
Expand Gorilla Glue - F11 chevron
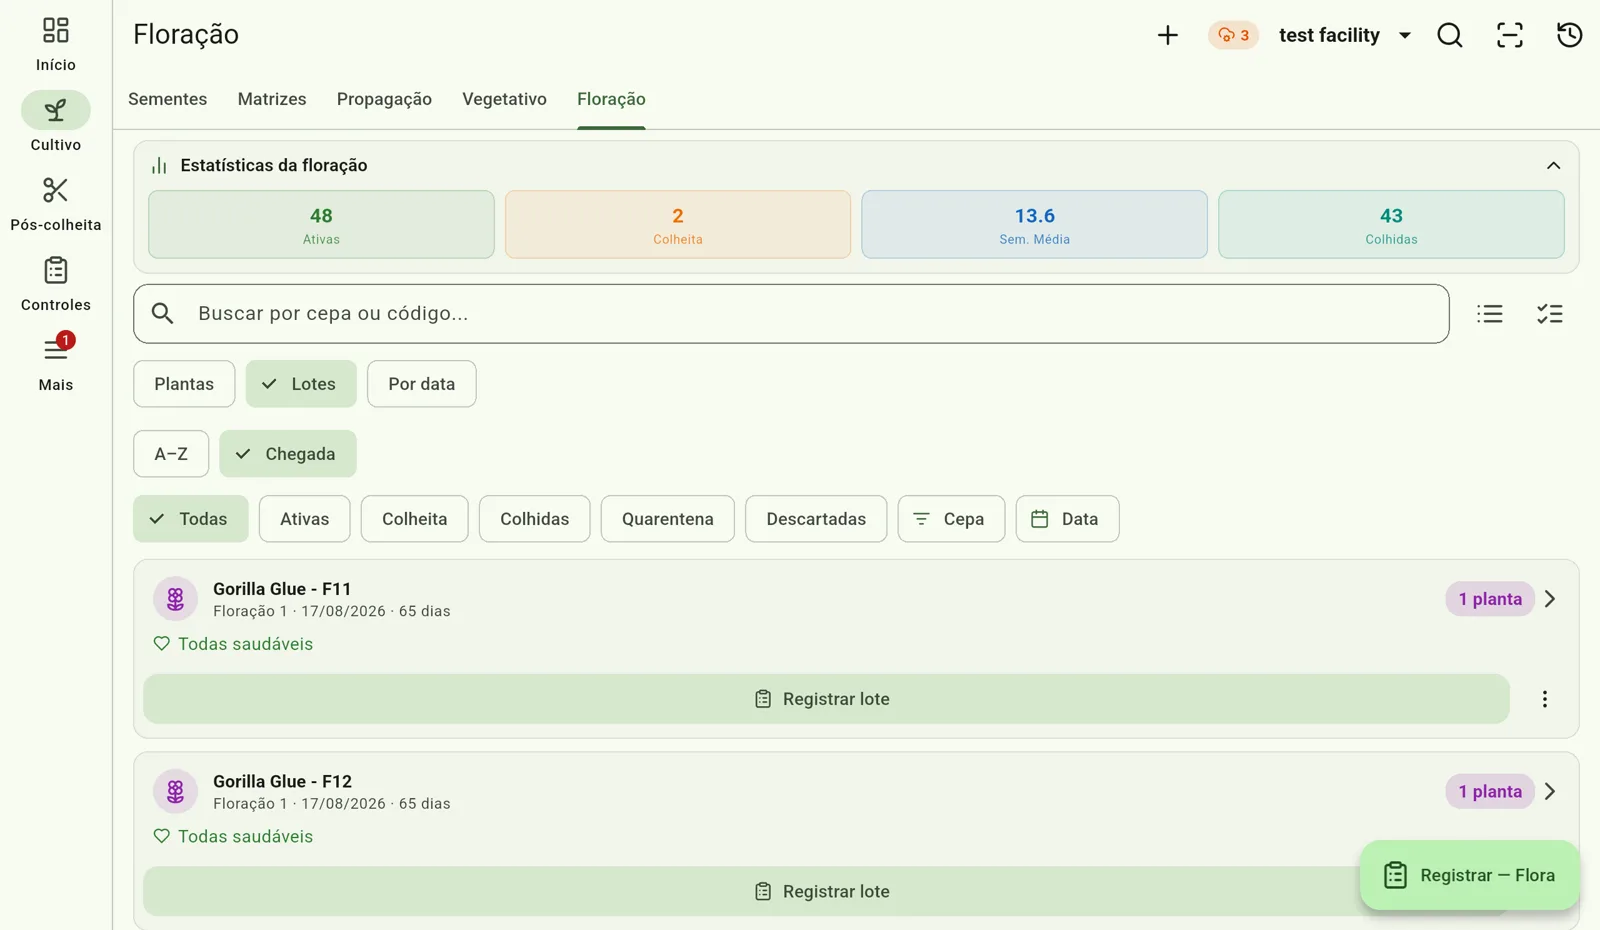click(x=1550, y=599)
